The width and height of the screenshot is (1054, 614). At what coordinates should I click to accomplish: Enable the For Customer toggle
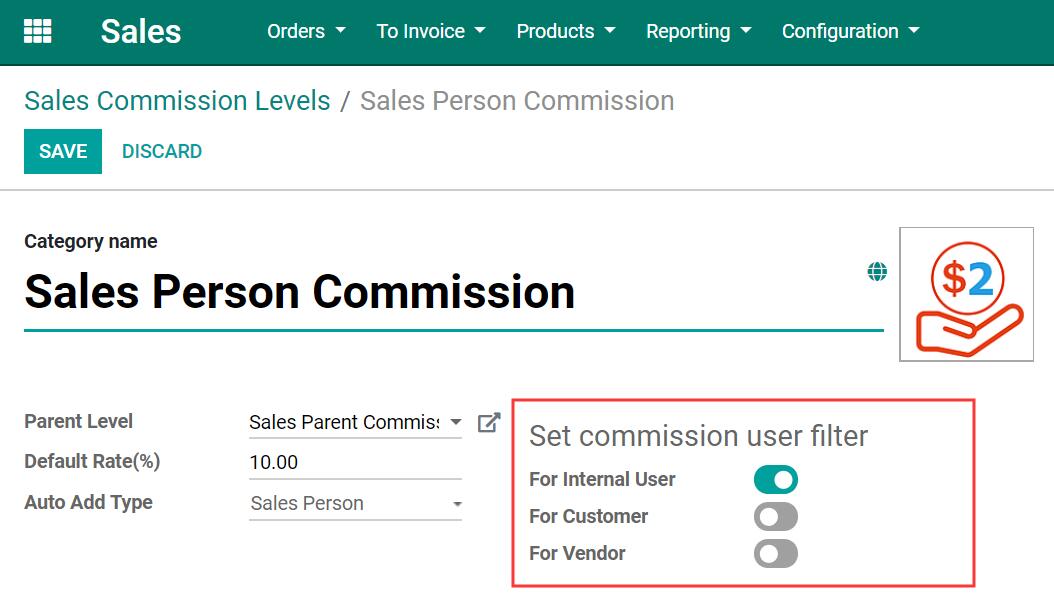pyautogui.click(x=776, y=516)
